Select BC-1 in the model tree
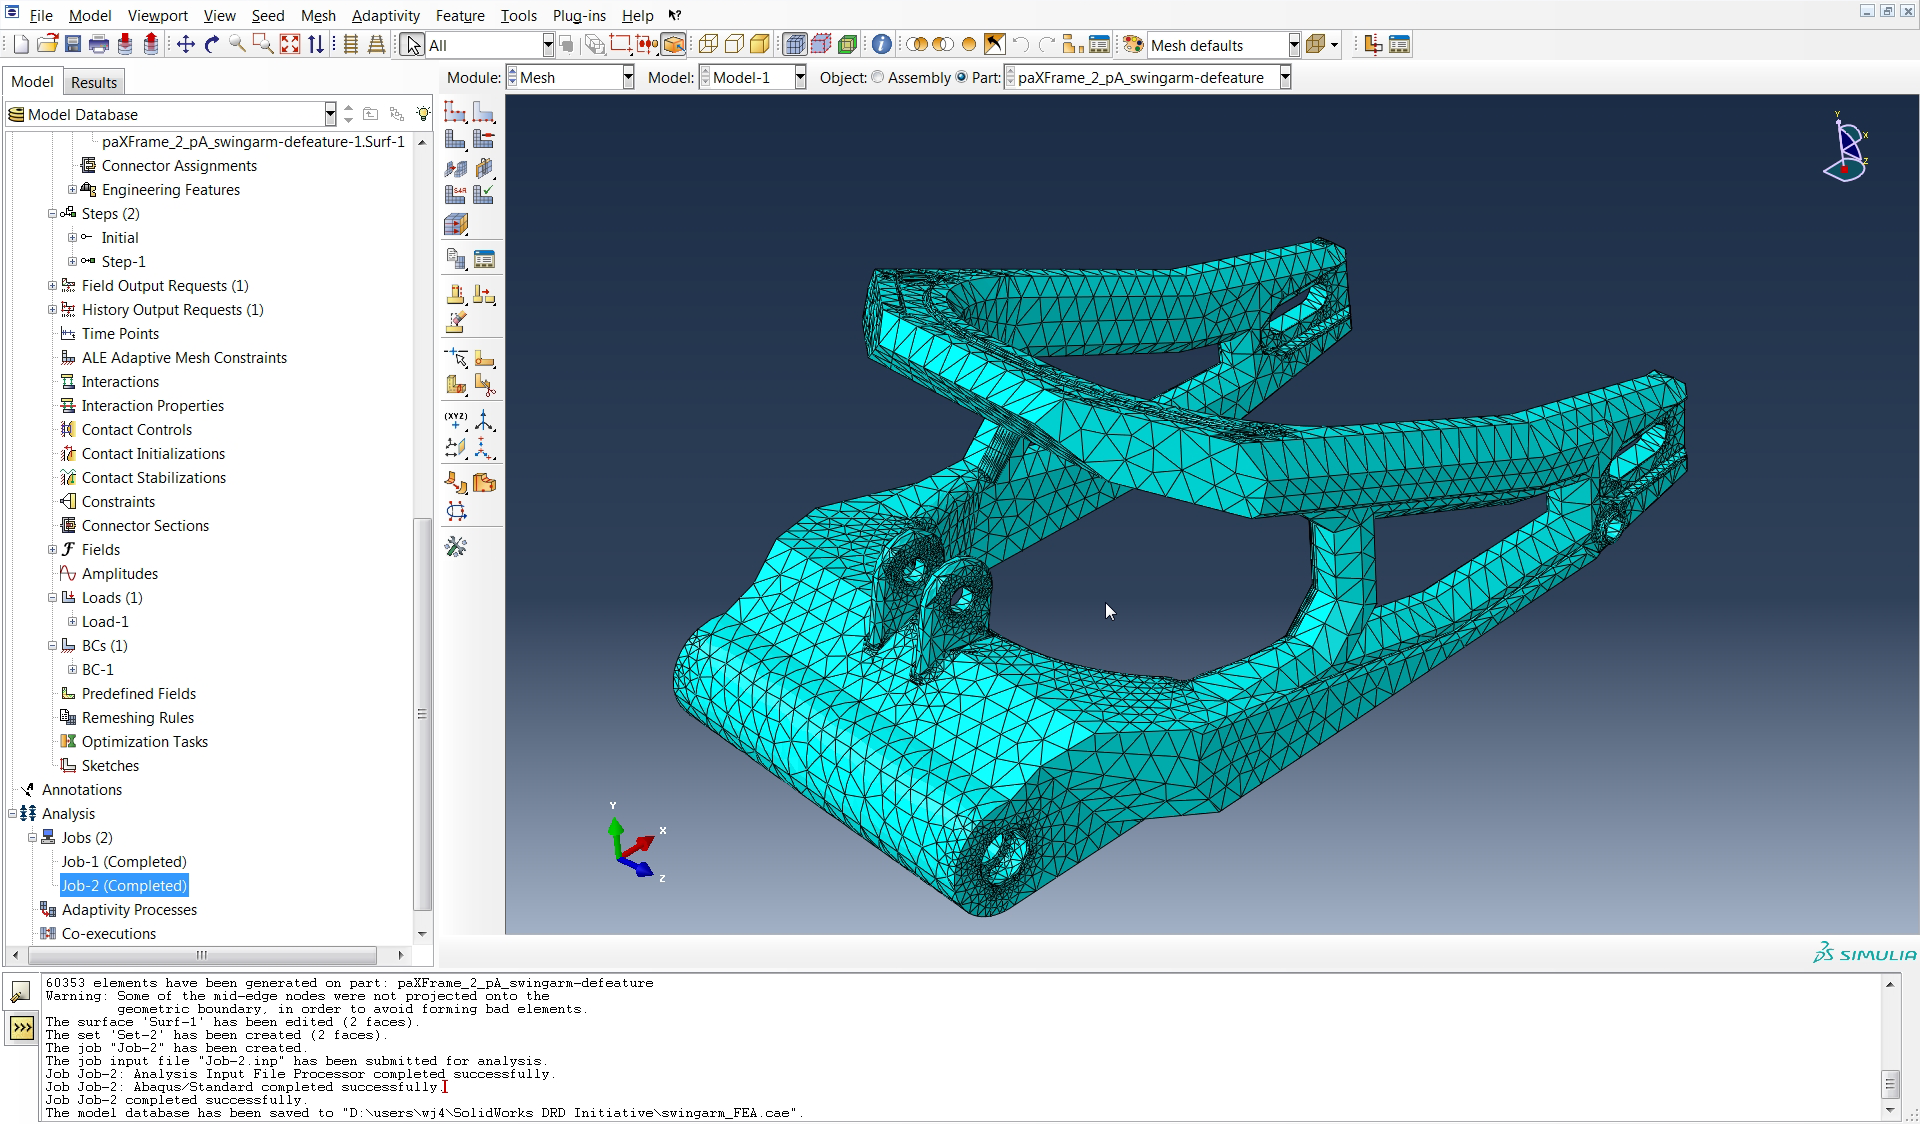1920x1124 pixels. tap(98, 669)
